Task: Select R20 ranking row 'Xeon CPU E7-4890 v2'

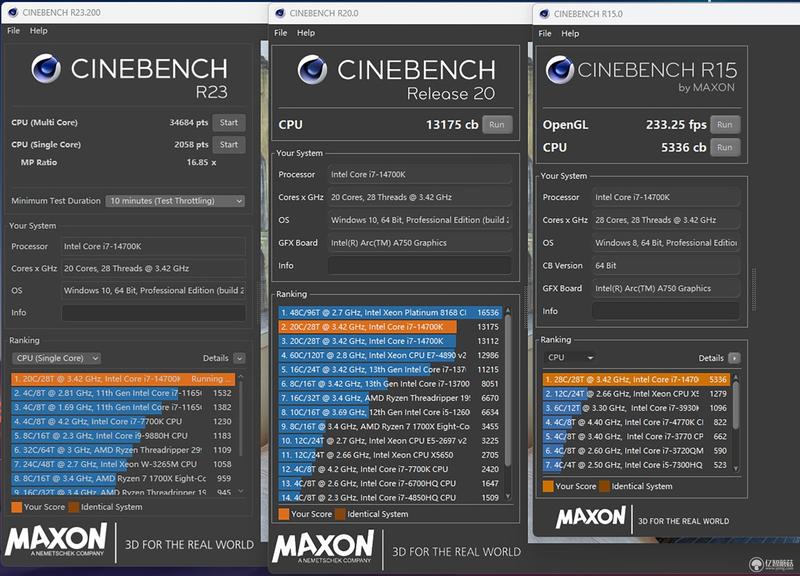Action: pyautogui.click(x=390, y=355)
